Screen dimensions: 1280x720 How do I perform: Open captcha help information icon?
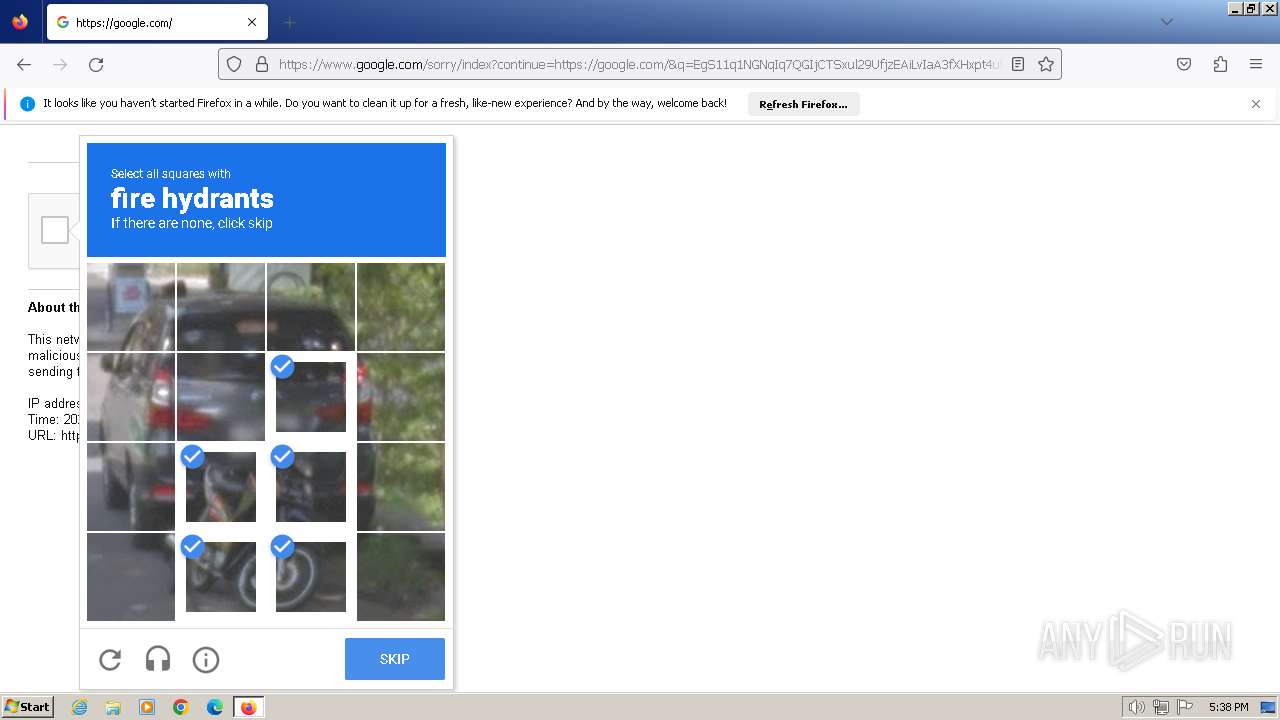[206, 659]
